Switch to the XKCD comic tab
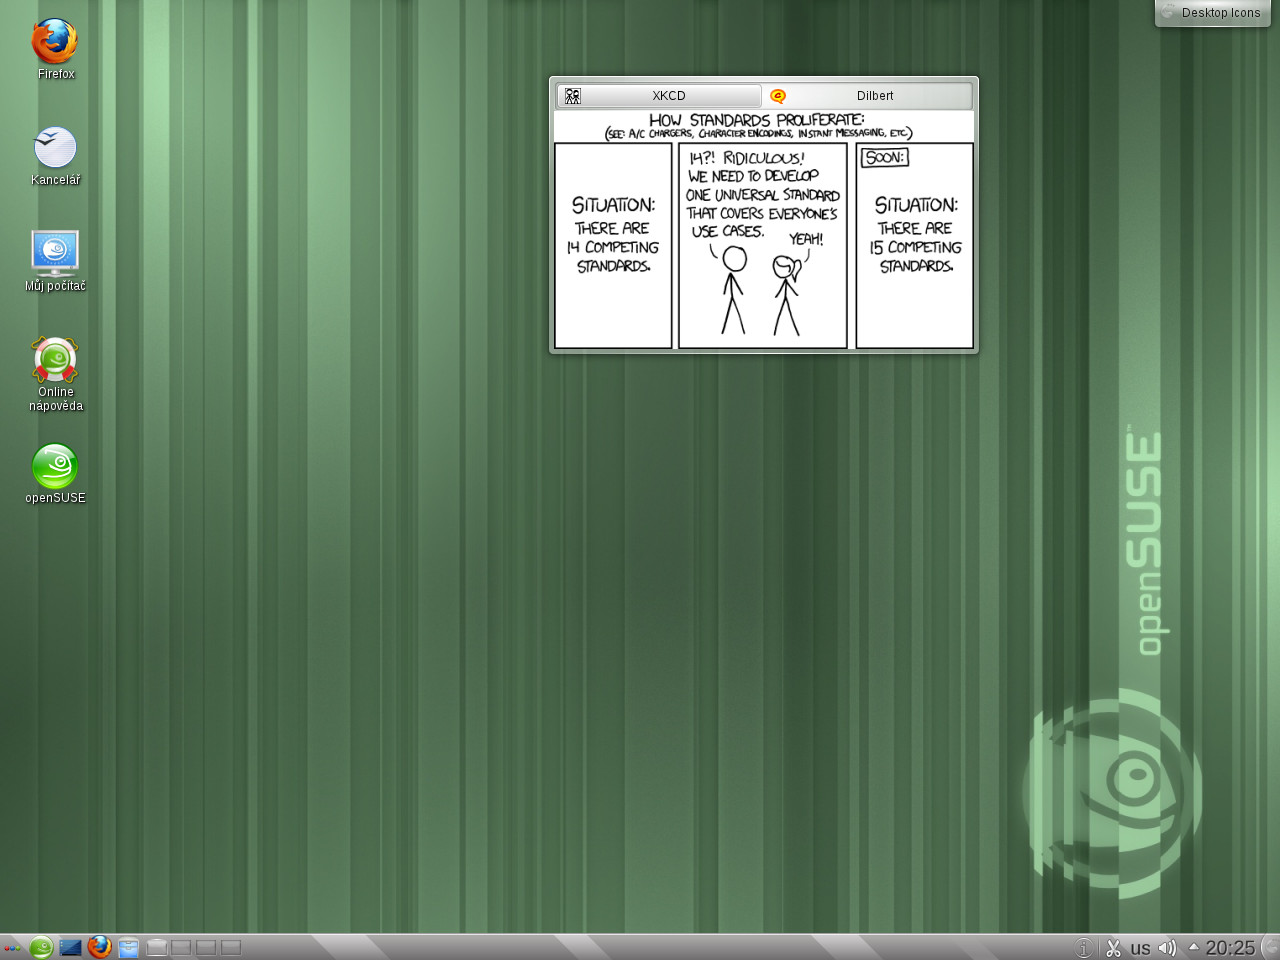This screenshot has height=960, width=1280. point(659,96)
